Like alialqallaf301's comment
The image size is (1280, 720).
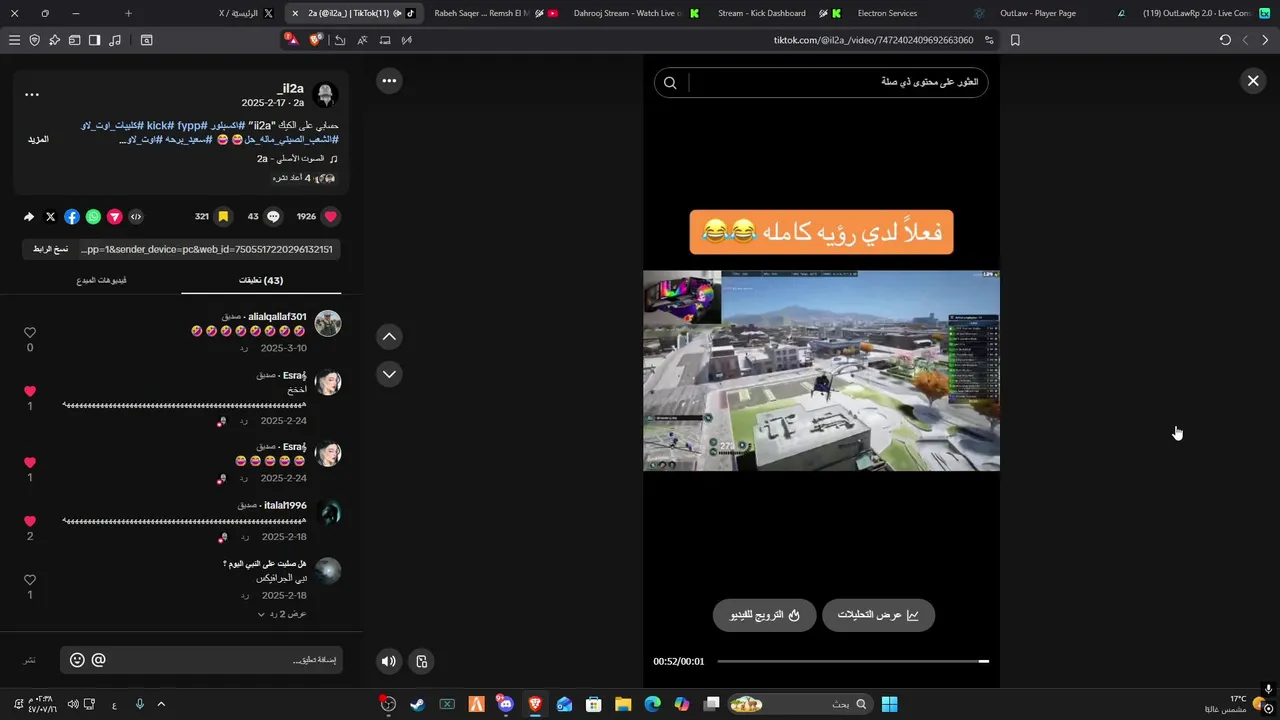coord(30,332)
